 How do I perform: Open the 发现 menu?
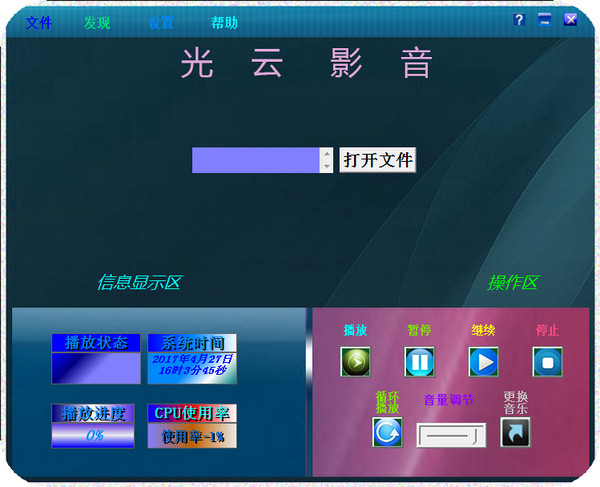97,23
